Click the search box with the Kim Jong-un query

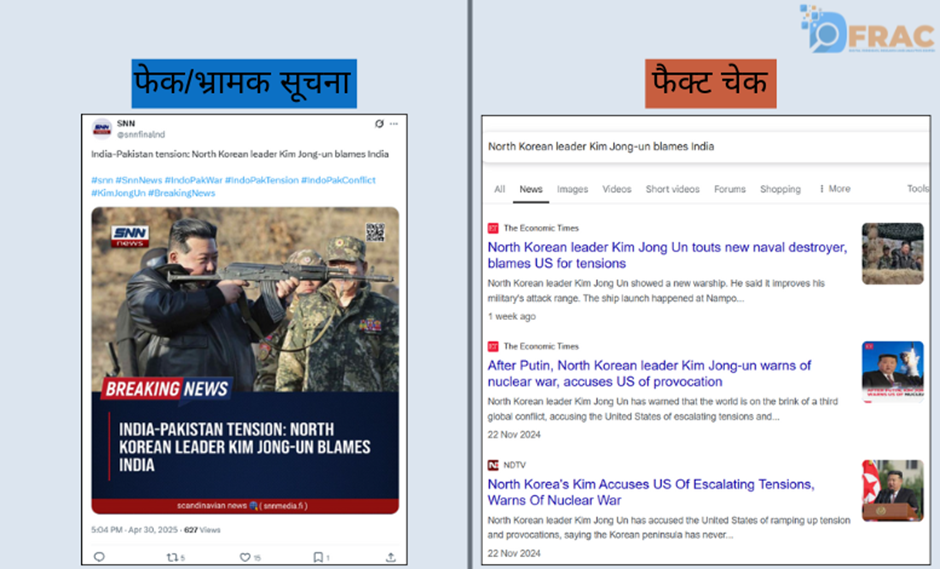pos(706,146)
